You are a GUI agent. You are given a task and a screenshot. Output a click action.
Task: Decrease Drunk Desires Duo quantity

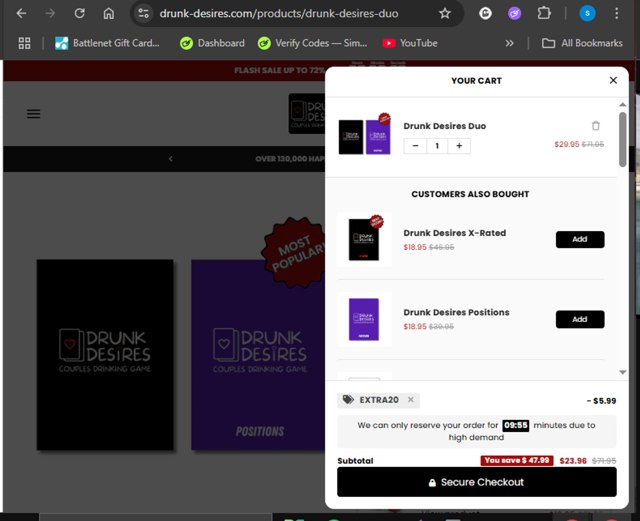[x=415, y=146]
